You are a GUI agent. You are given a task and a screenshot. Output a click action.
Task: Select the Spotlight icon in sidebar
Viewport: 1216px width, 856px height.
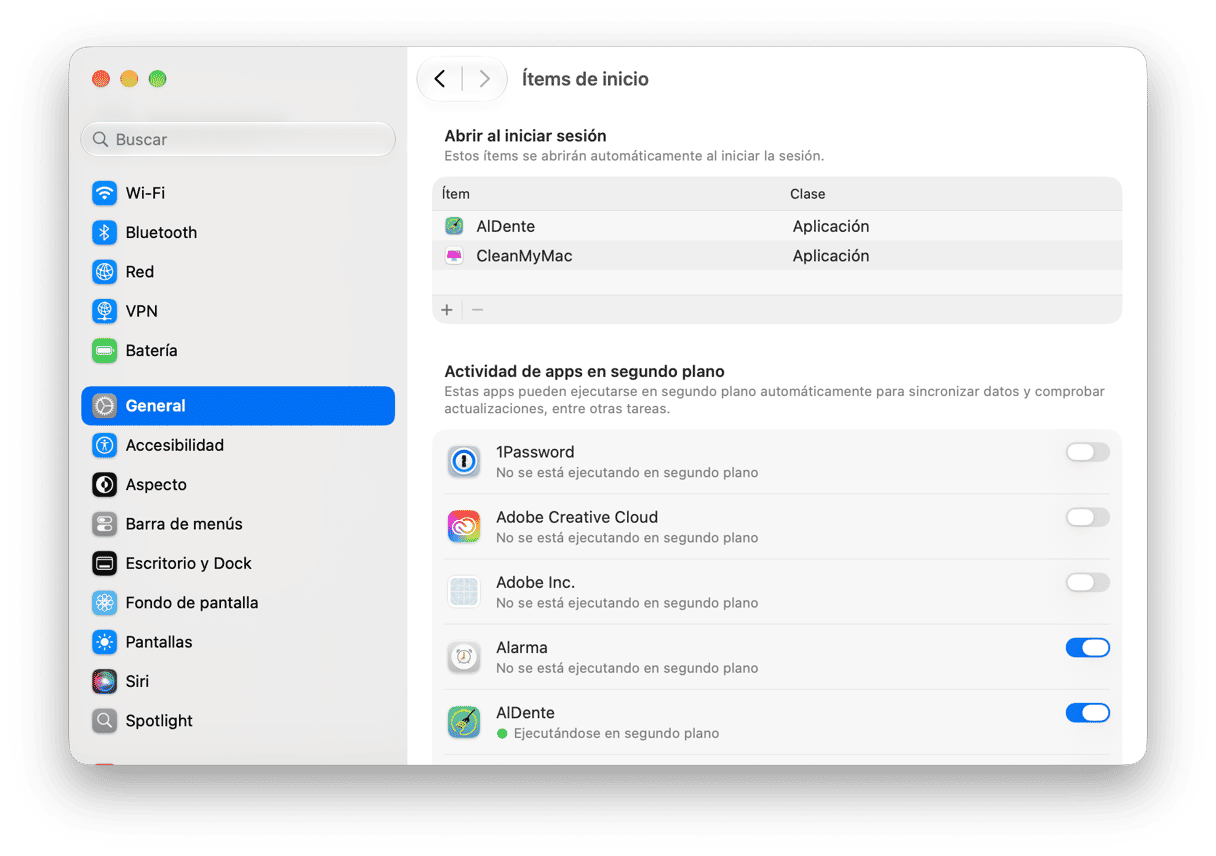click(105, 721)
